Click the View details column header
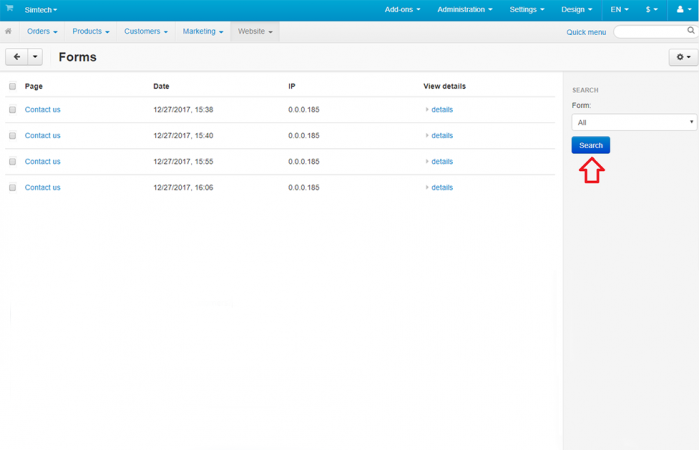Image resolution: width=700 pixels, height=450 pixels. tap(444, 86)
